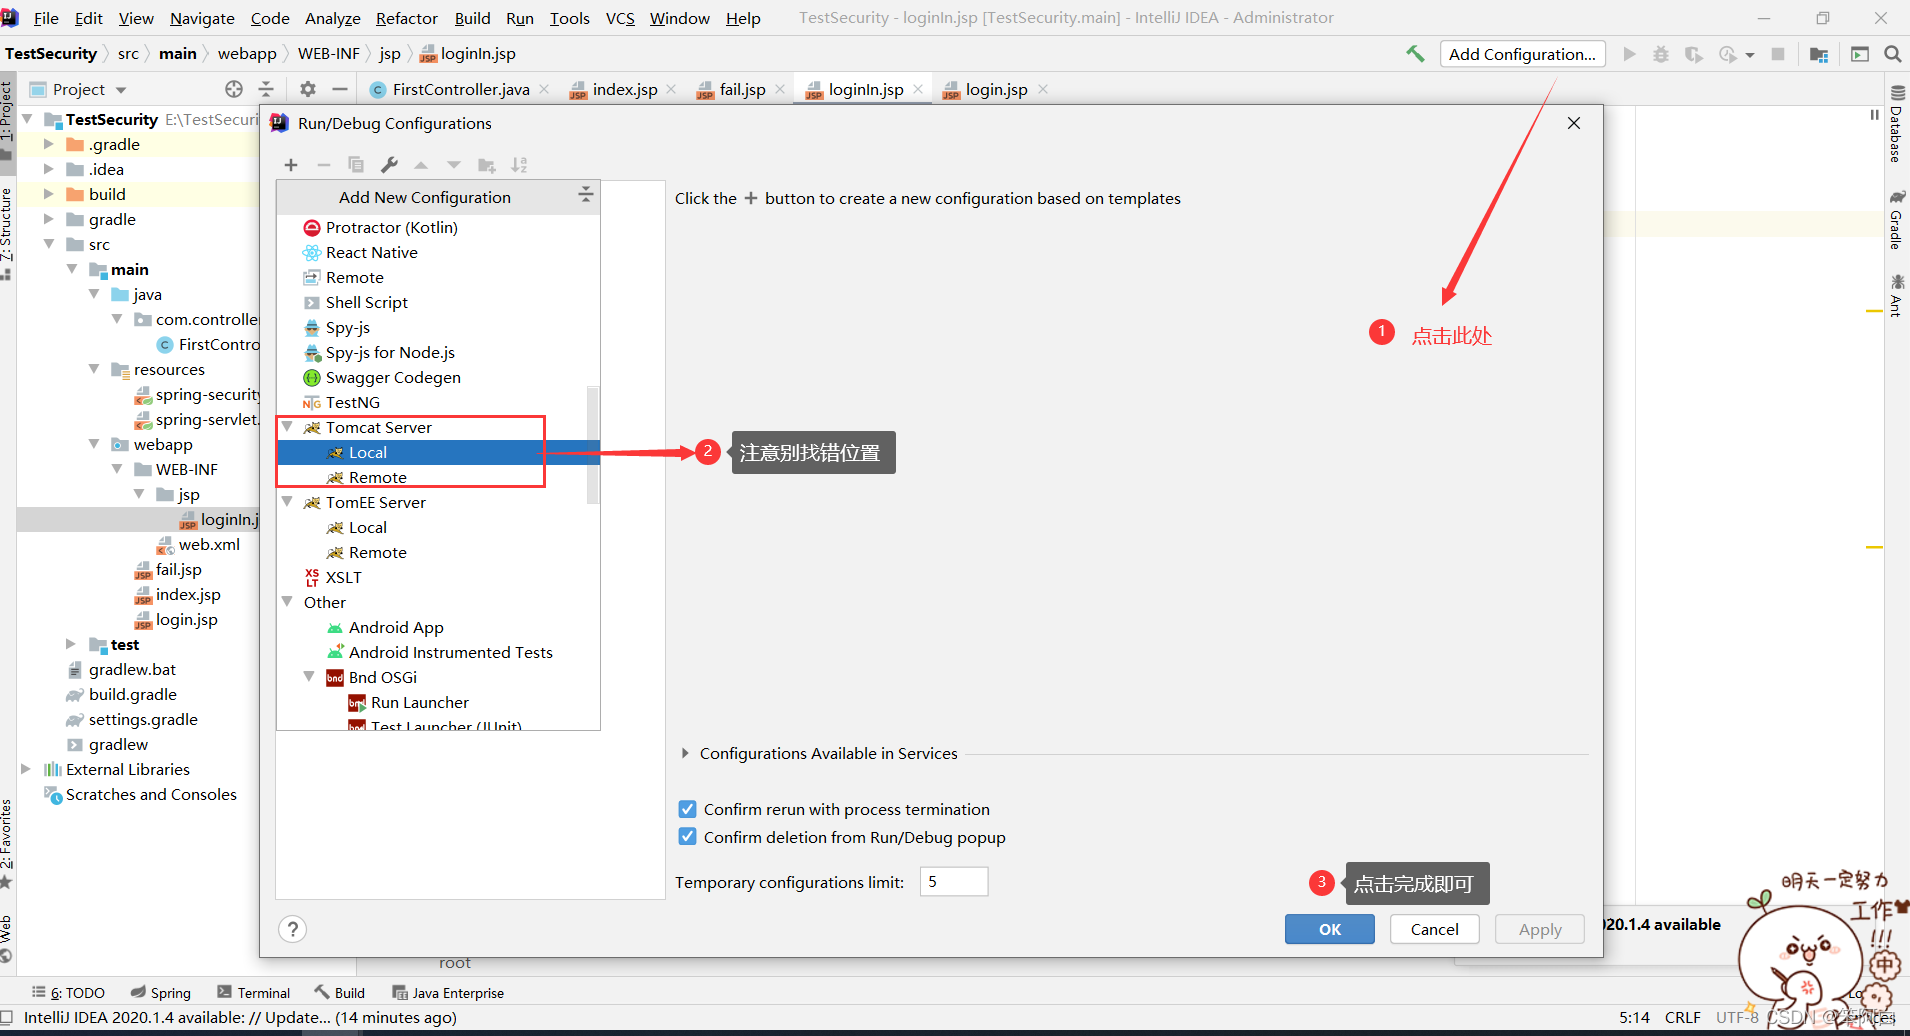This screenshot has width=1910, height=1036.
Task: Hide the Project panel with minus icon
Action: 340,89
